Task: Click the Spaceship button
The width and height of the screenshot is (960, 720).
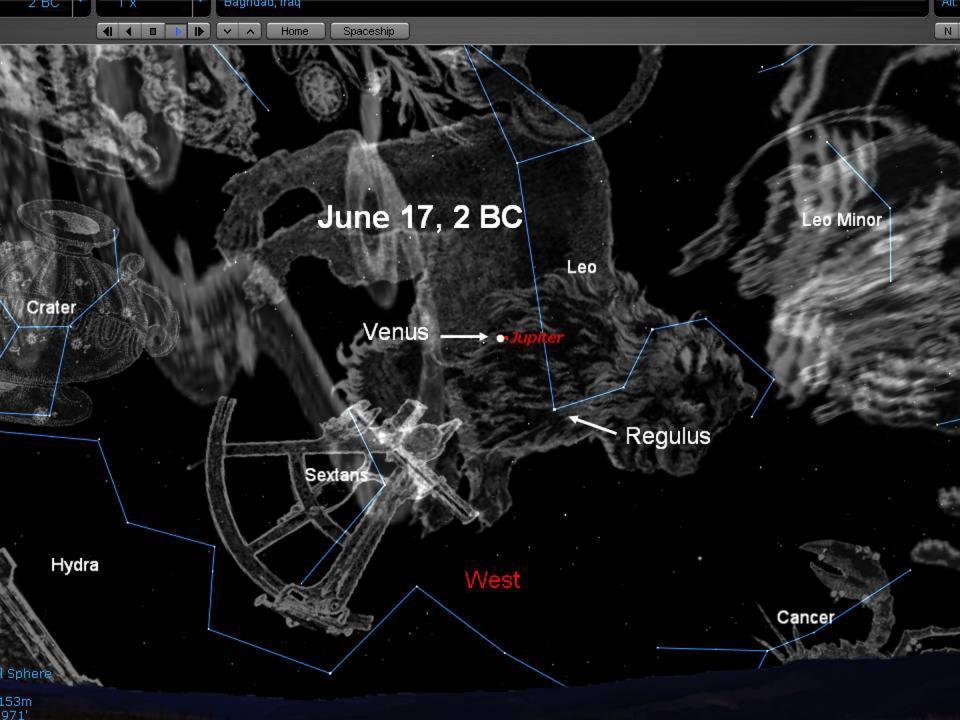Action: [369, 31]
